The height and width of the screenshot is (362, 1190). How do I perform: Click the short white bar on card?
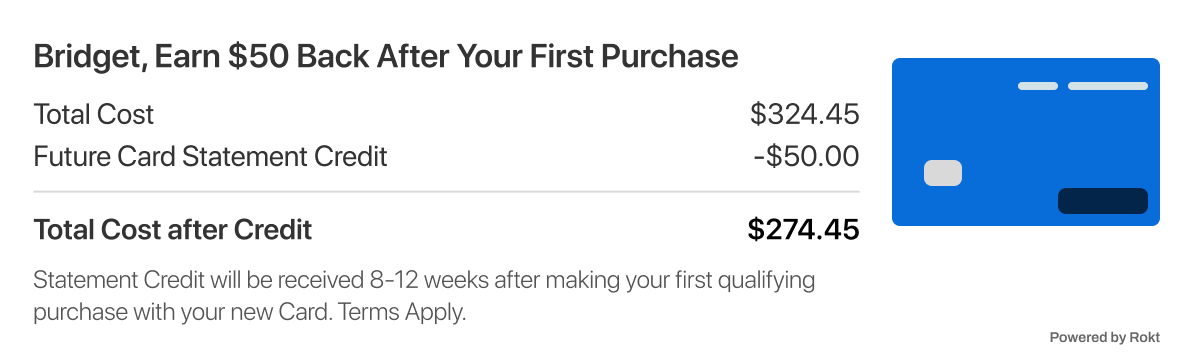1037,86
